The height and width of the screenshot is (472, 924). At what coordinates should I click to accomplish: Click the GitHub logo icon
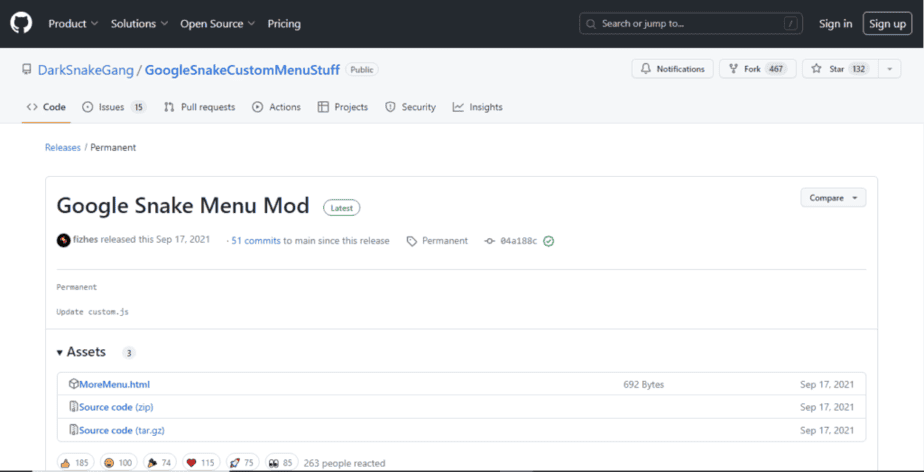(21, 23)
